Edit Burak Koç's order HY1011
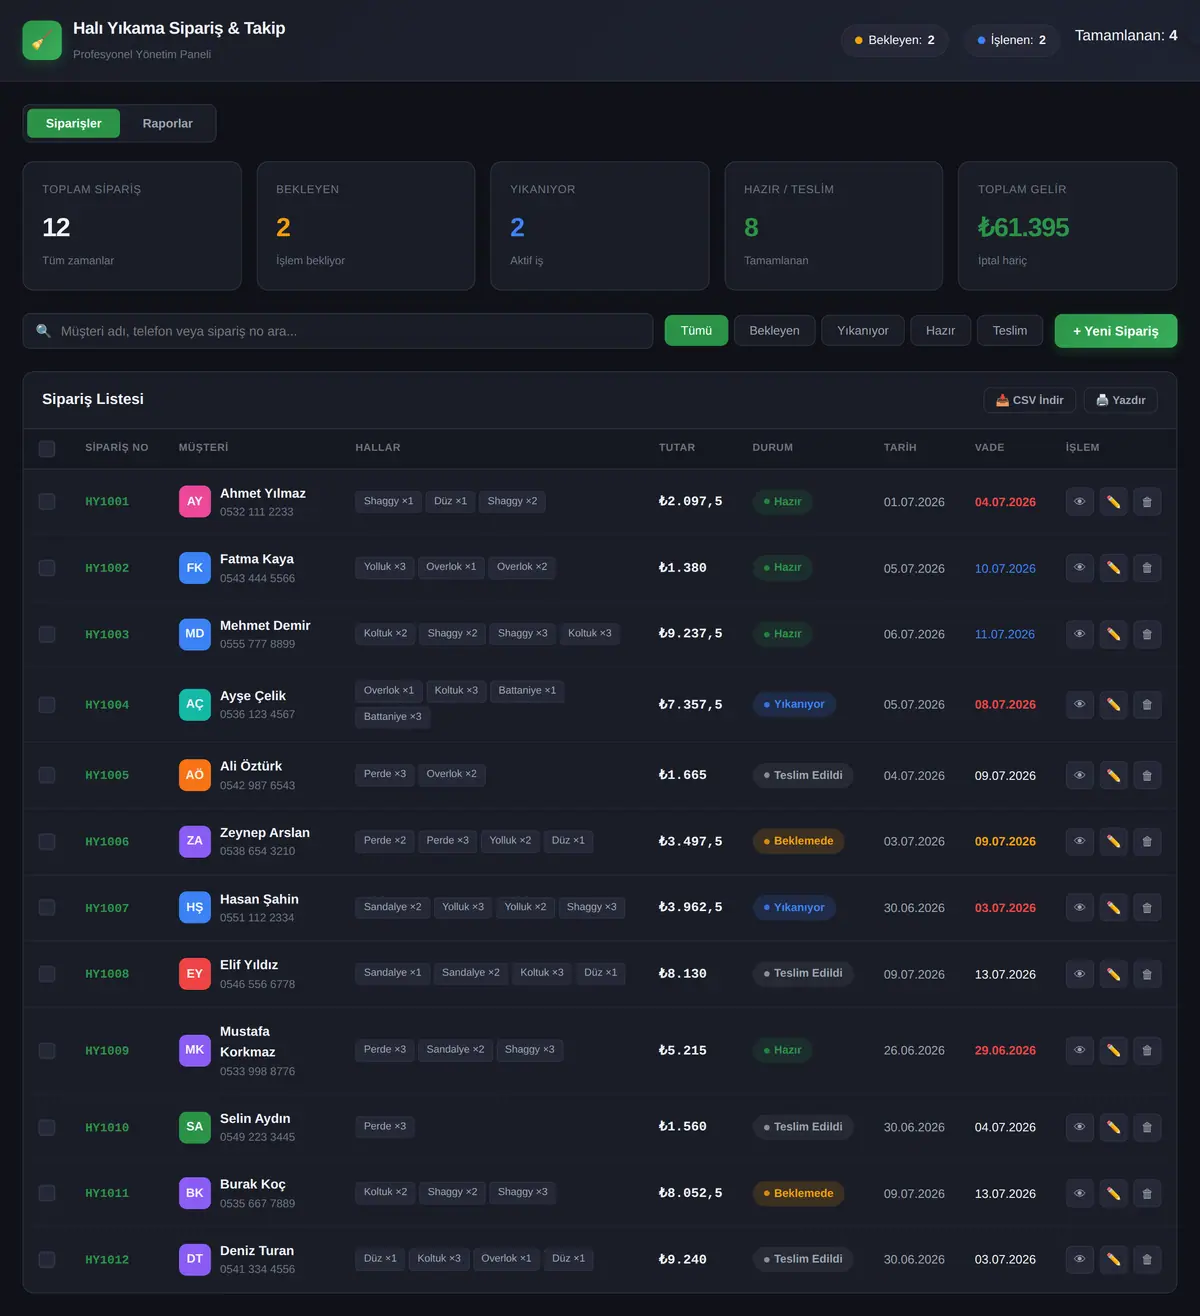 pyautogui.click(x=1113, y=1193)
